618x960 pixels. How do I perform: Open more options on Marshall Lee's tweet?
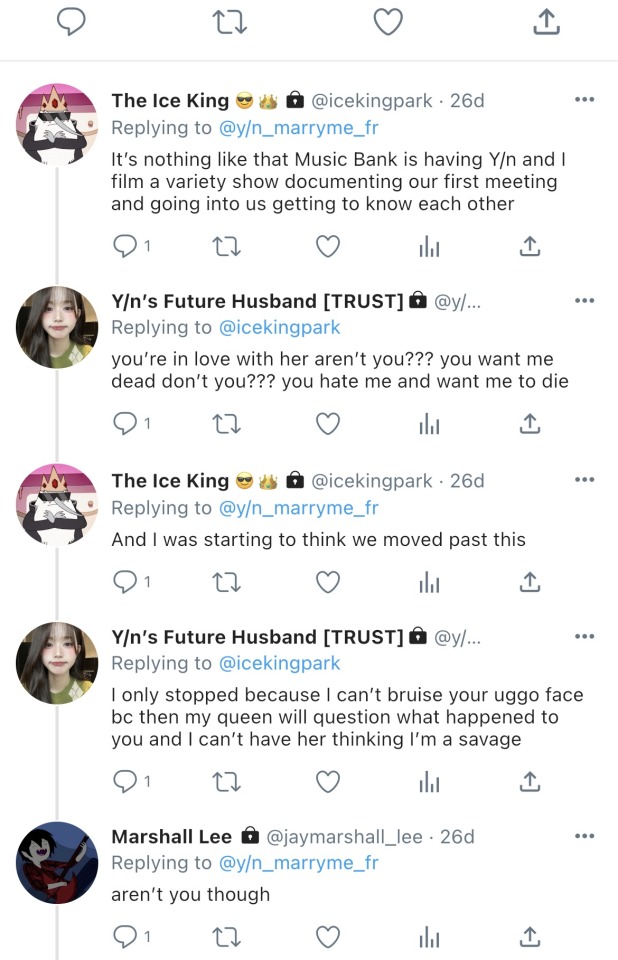585,836
